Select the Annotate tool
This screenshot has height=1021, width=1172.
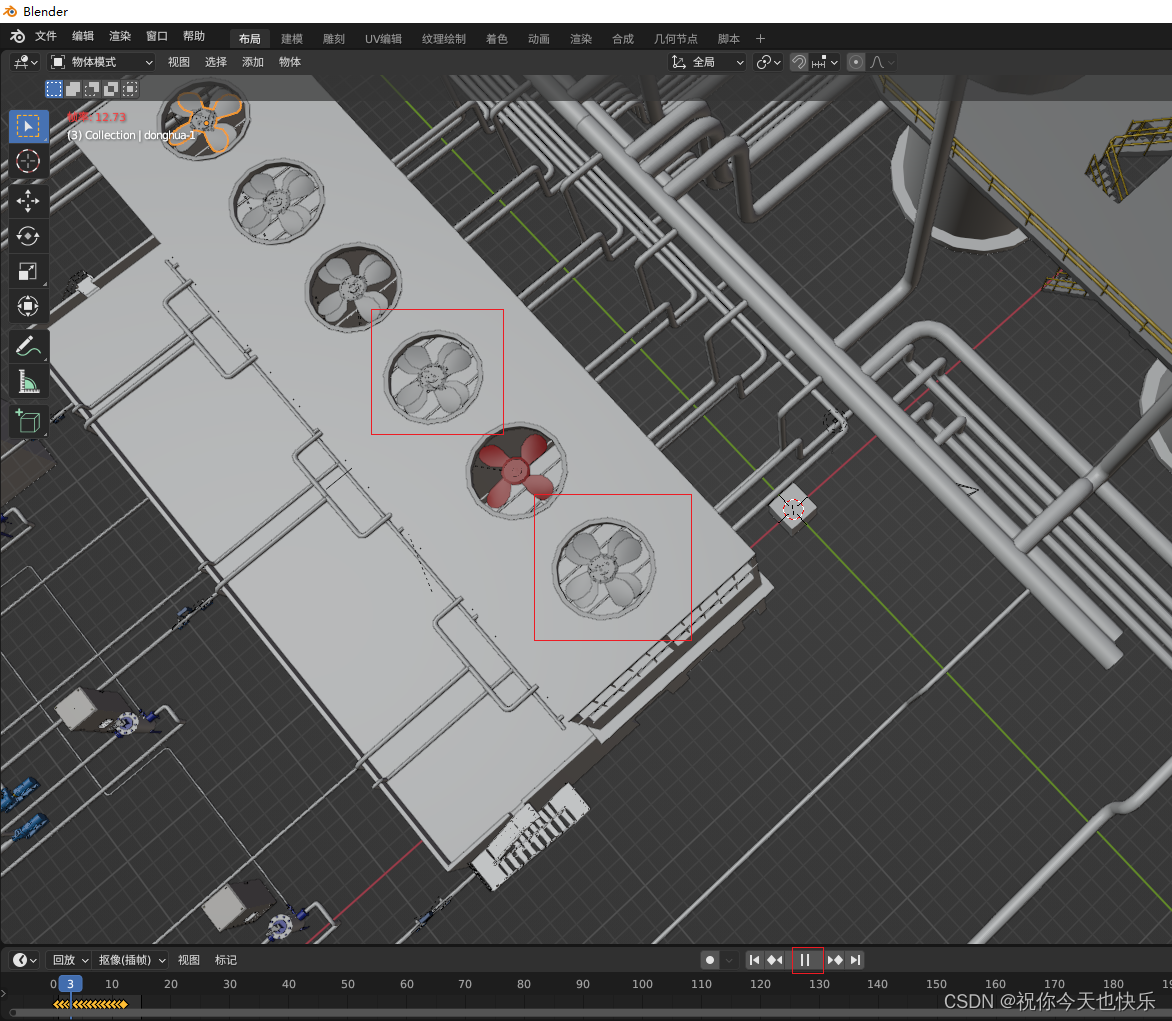(28, 346)
